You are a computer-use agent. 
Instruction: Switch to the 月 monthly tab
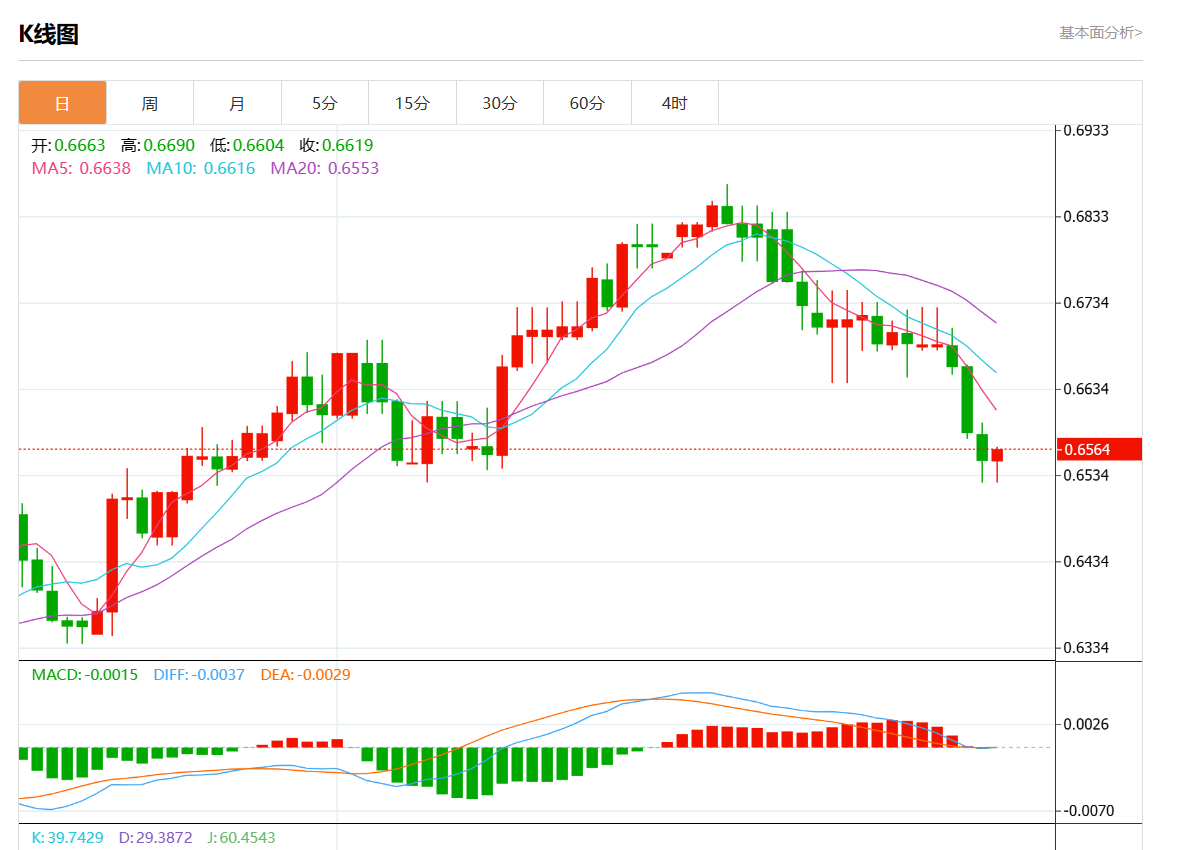tap(237, 103)
